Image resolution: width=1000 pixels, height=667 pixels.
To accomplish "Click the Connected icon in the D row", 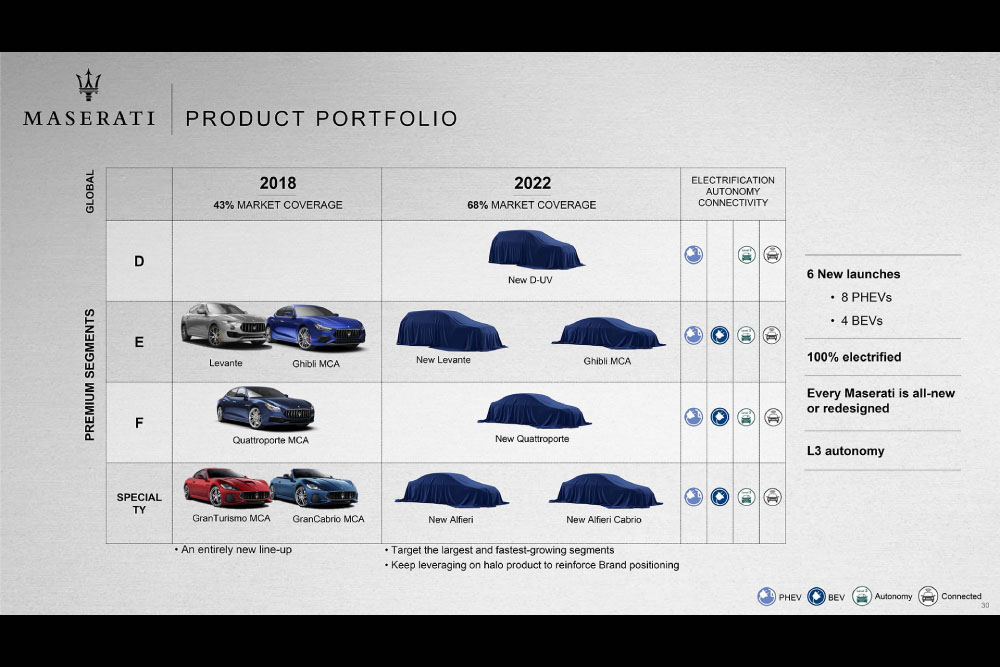I will [772, 254].
